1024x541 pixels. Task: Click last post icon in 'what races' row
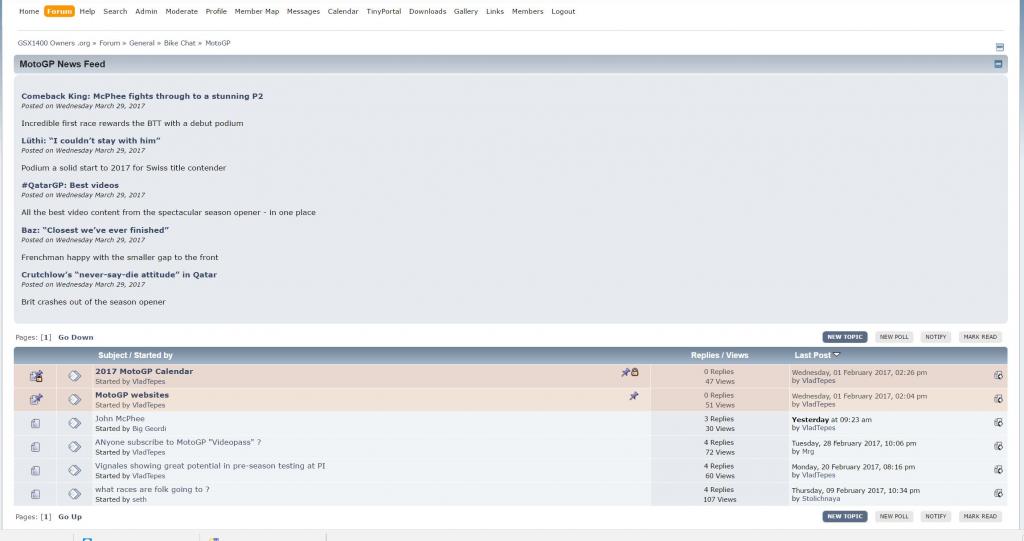point(998,493)
